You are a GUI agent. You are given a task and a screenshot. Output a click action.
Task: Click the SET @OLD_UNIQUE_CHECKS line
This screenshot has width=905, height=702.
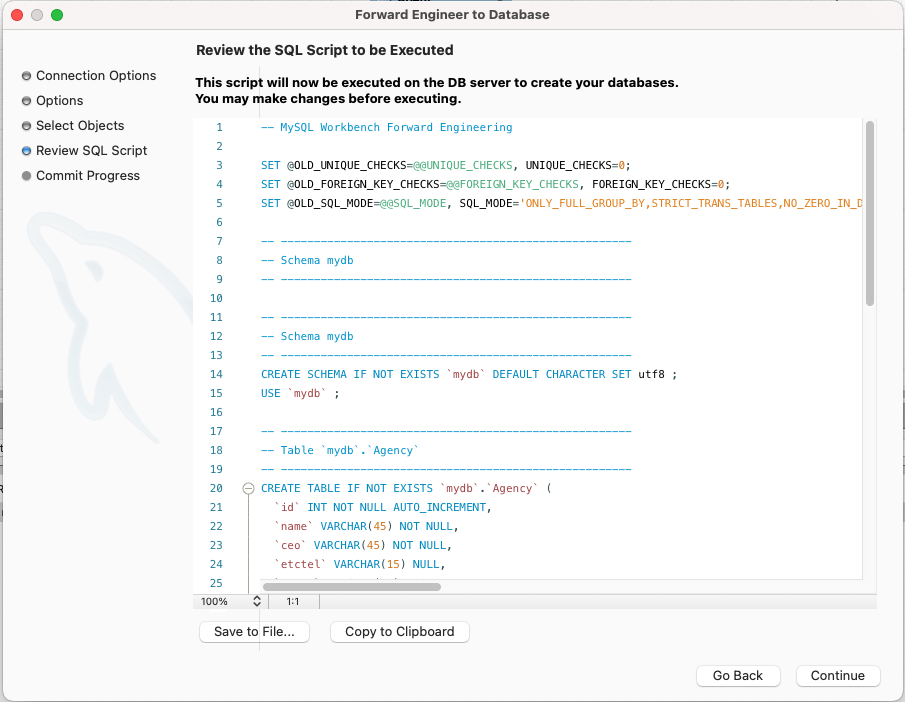tap(446, 165)
